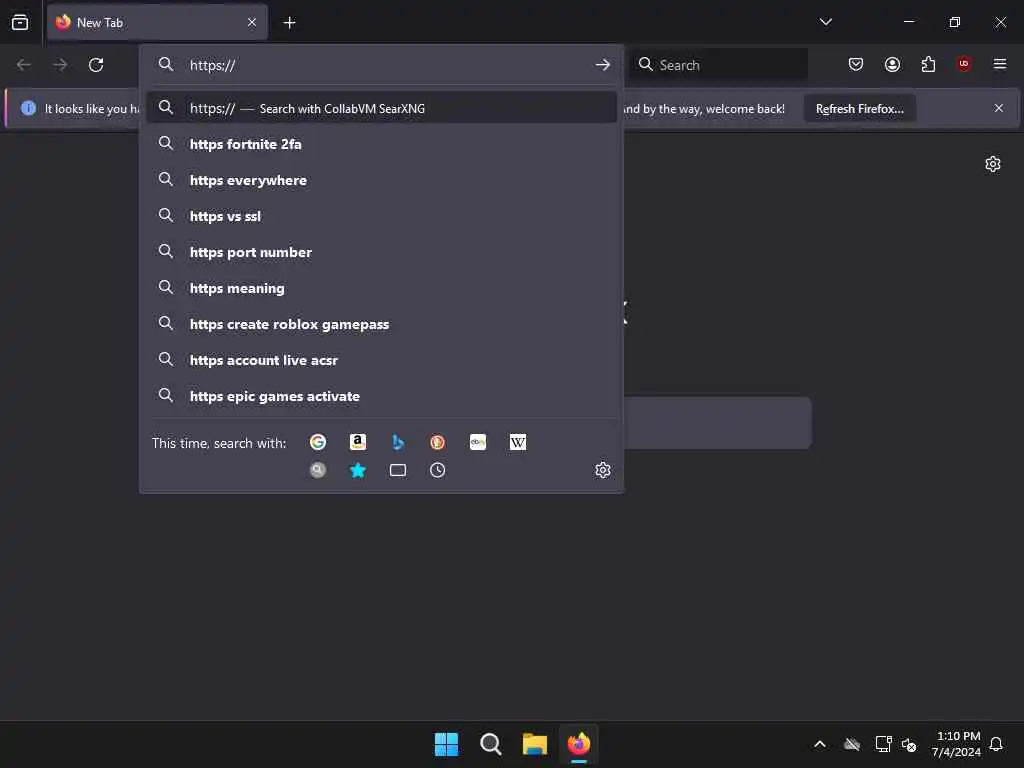Open the Extensions puzzle icon
This screenshot has height=768, width=1024.
(928, 64)
